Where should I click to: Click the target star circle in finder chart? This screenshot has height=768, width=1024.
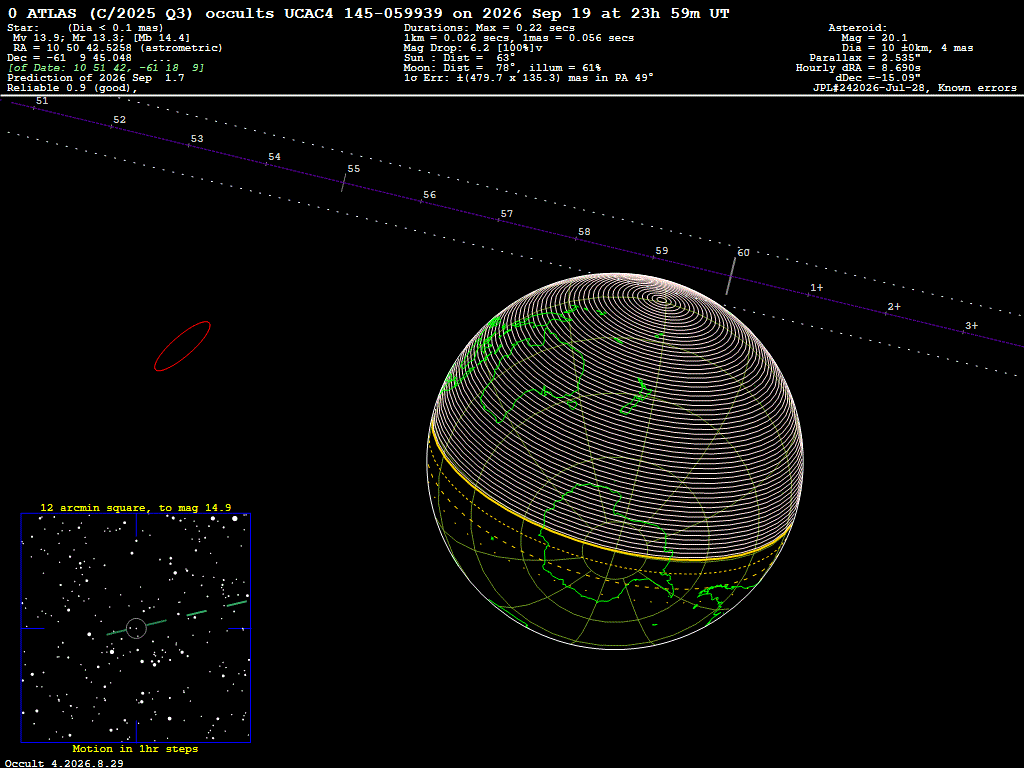click(136, 628)
